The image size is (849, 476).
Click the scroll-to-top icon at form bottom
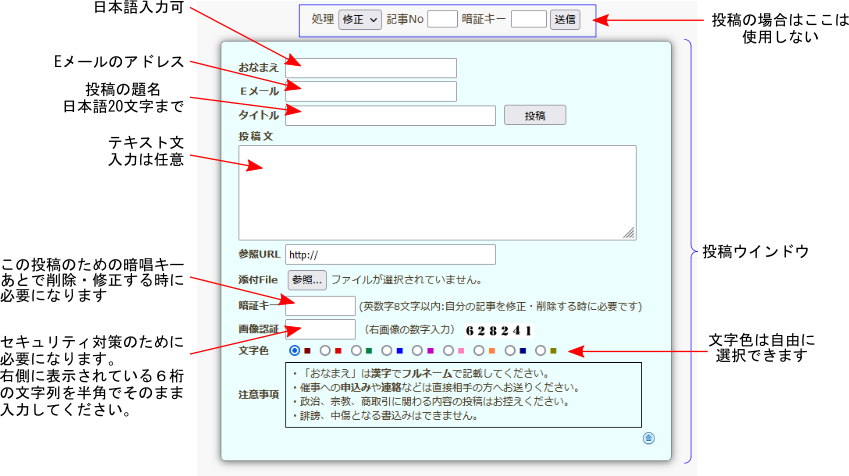[x=648, y=438]
